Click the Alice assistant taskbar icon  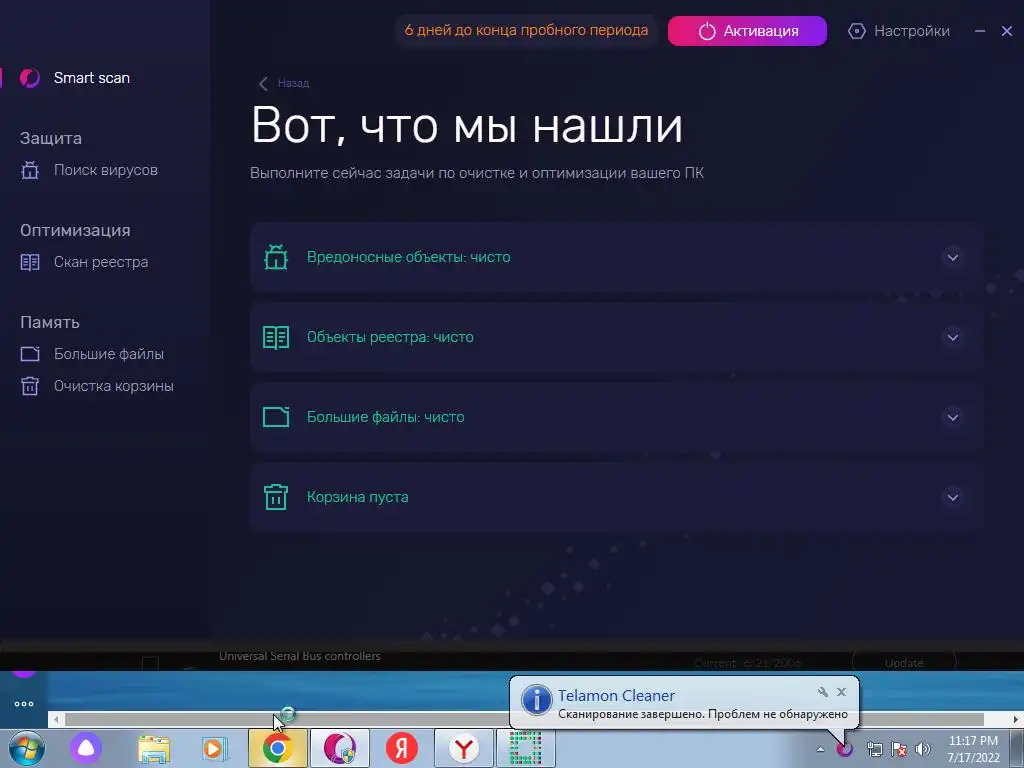click(x=86, y=748)
